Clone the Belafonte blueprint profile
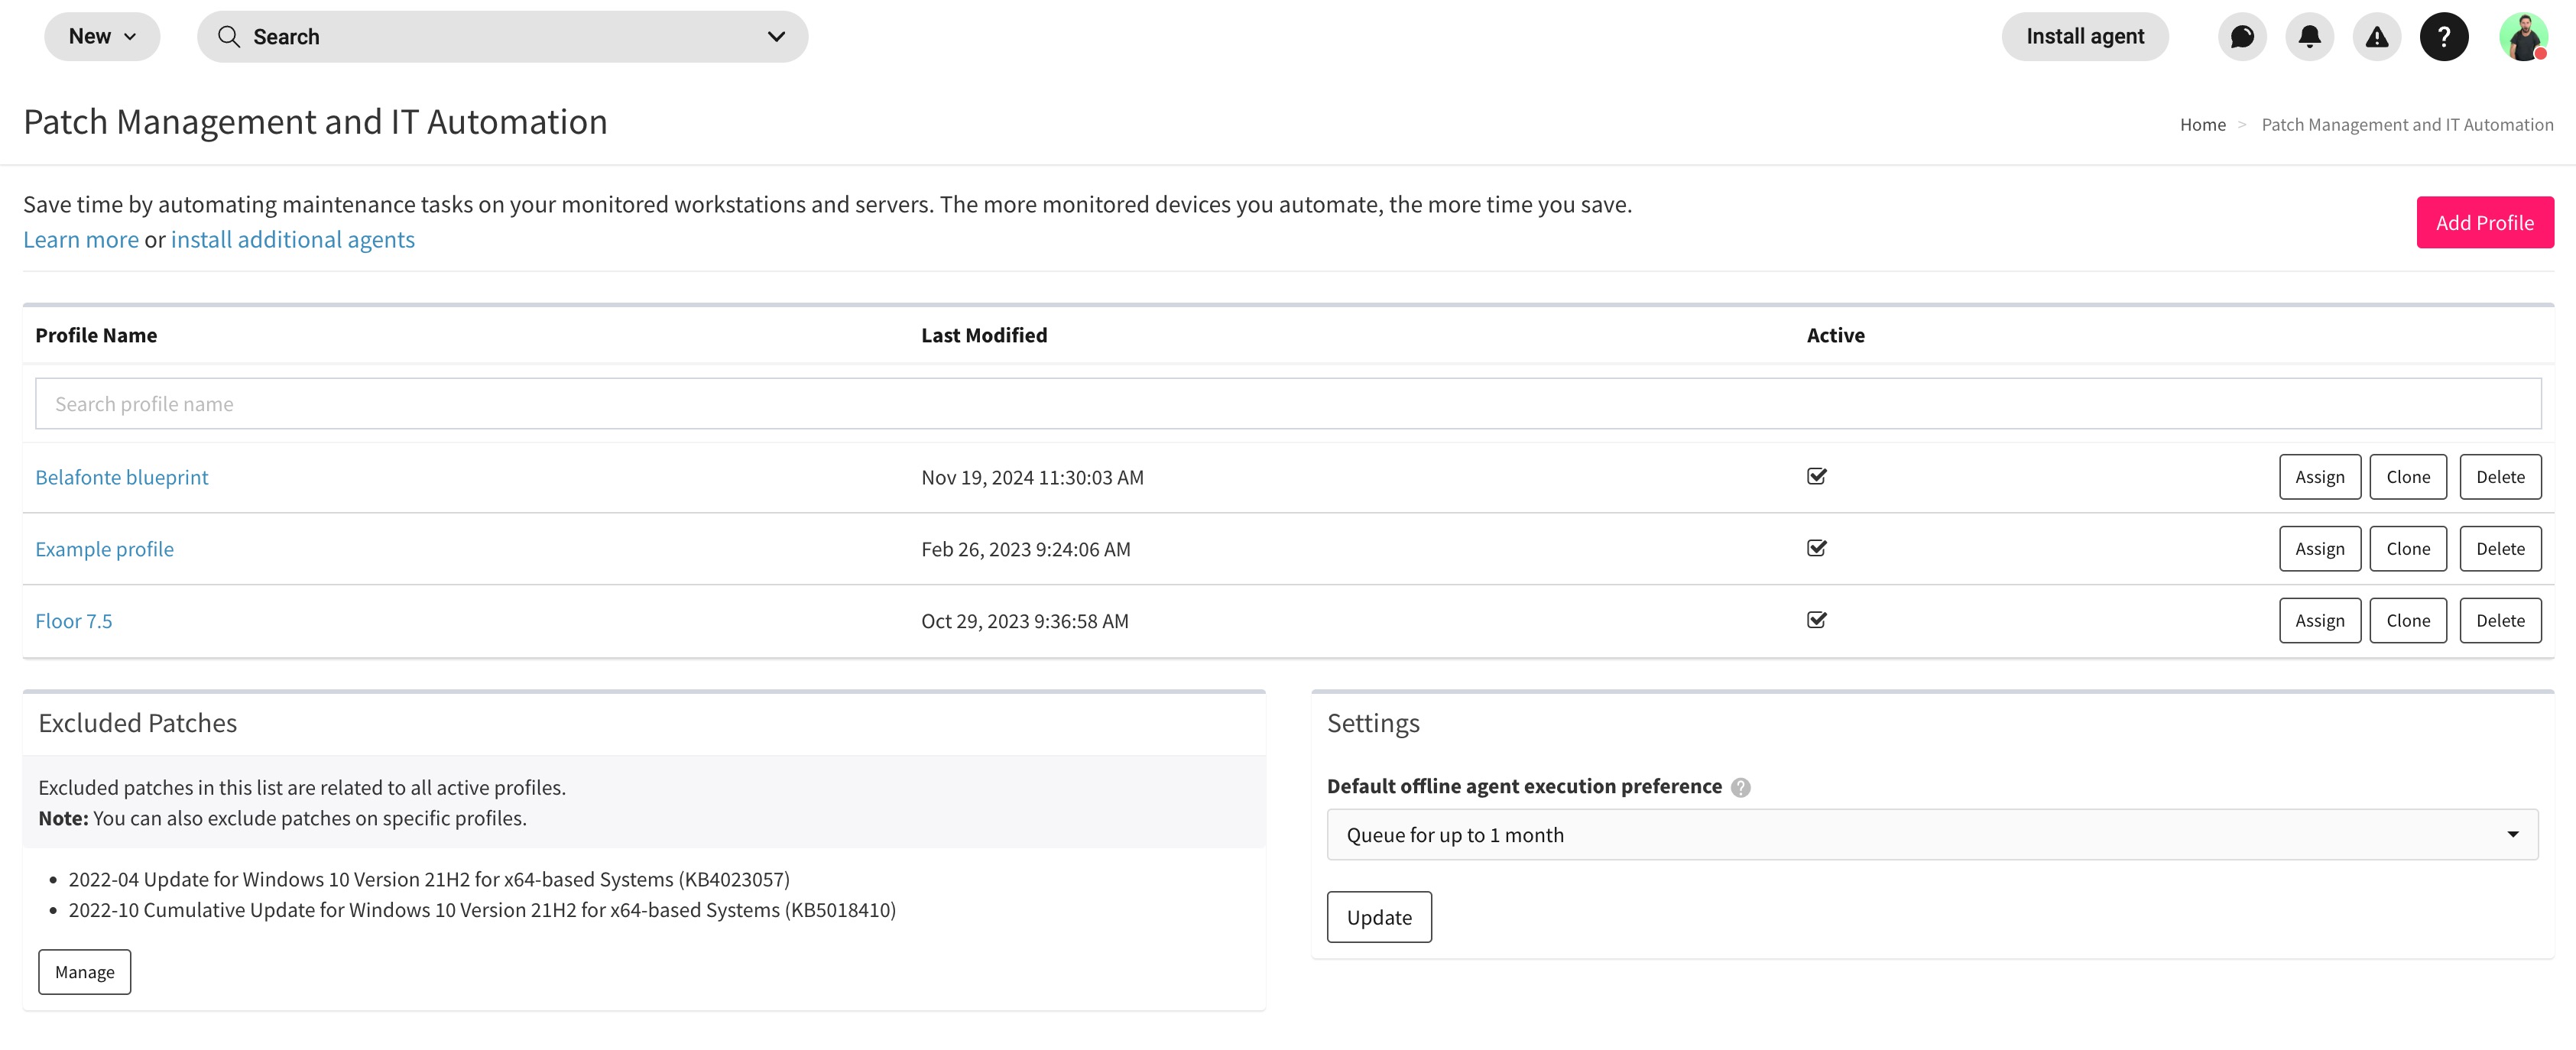This screenshot has height=1050, width=2576. coord(2407,477)
